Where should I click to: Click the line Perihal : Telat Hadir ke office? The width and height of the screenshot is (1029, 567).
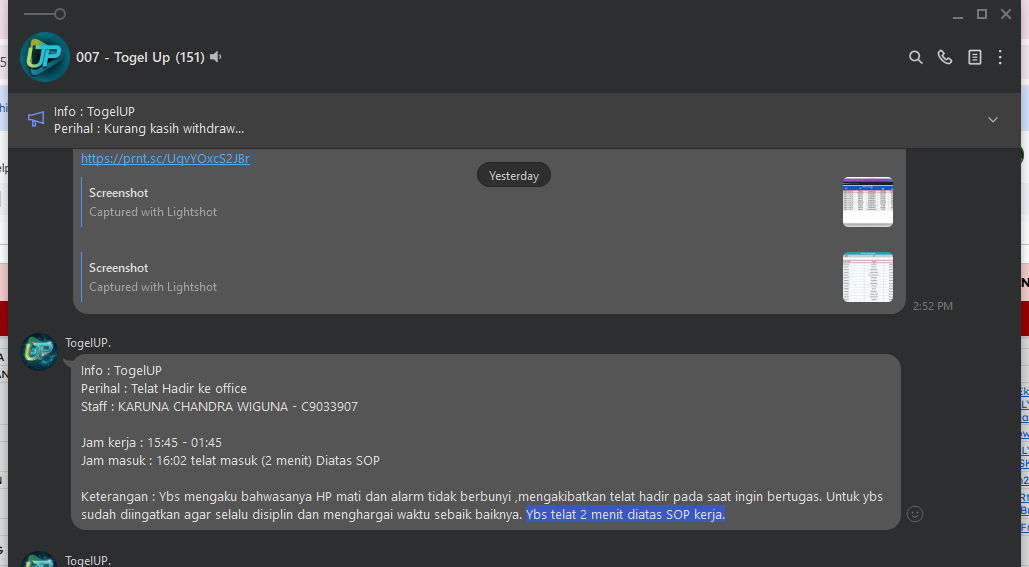coord(164,388)
